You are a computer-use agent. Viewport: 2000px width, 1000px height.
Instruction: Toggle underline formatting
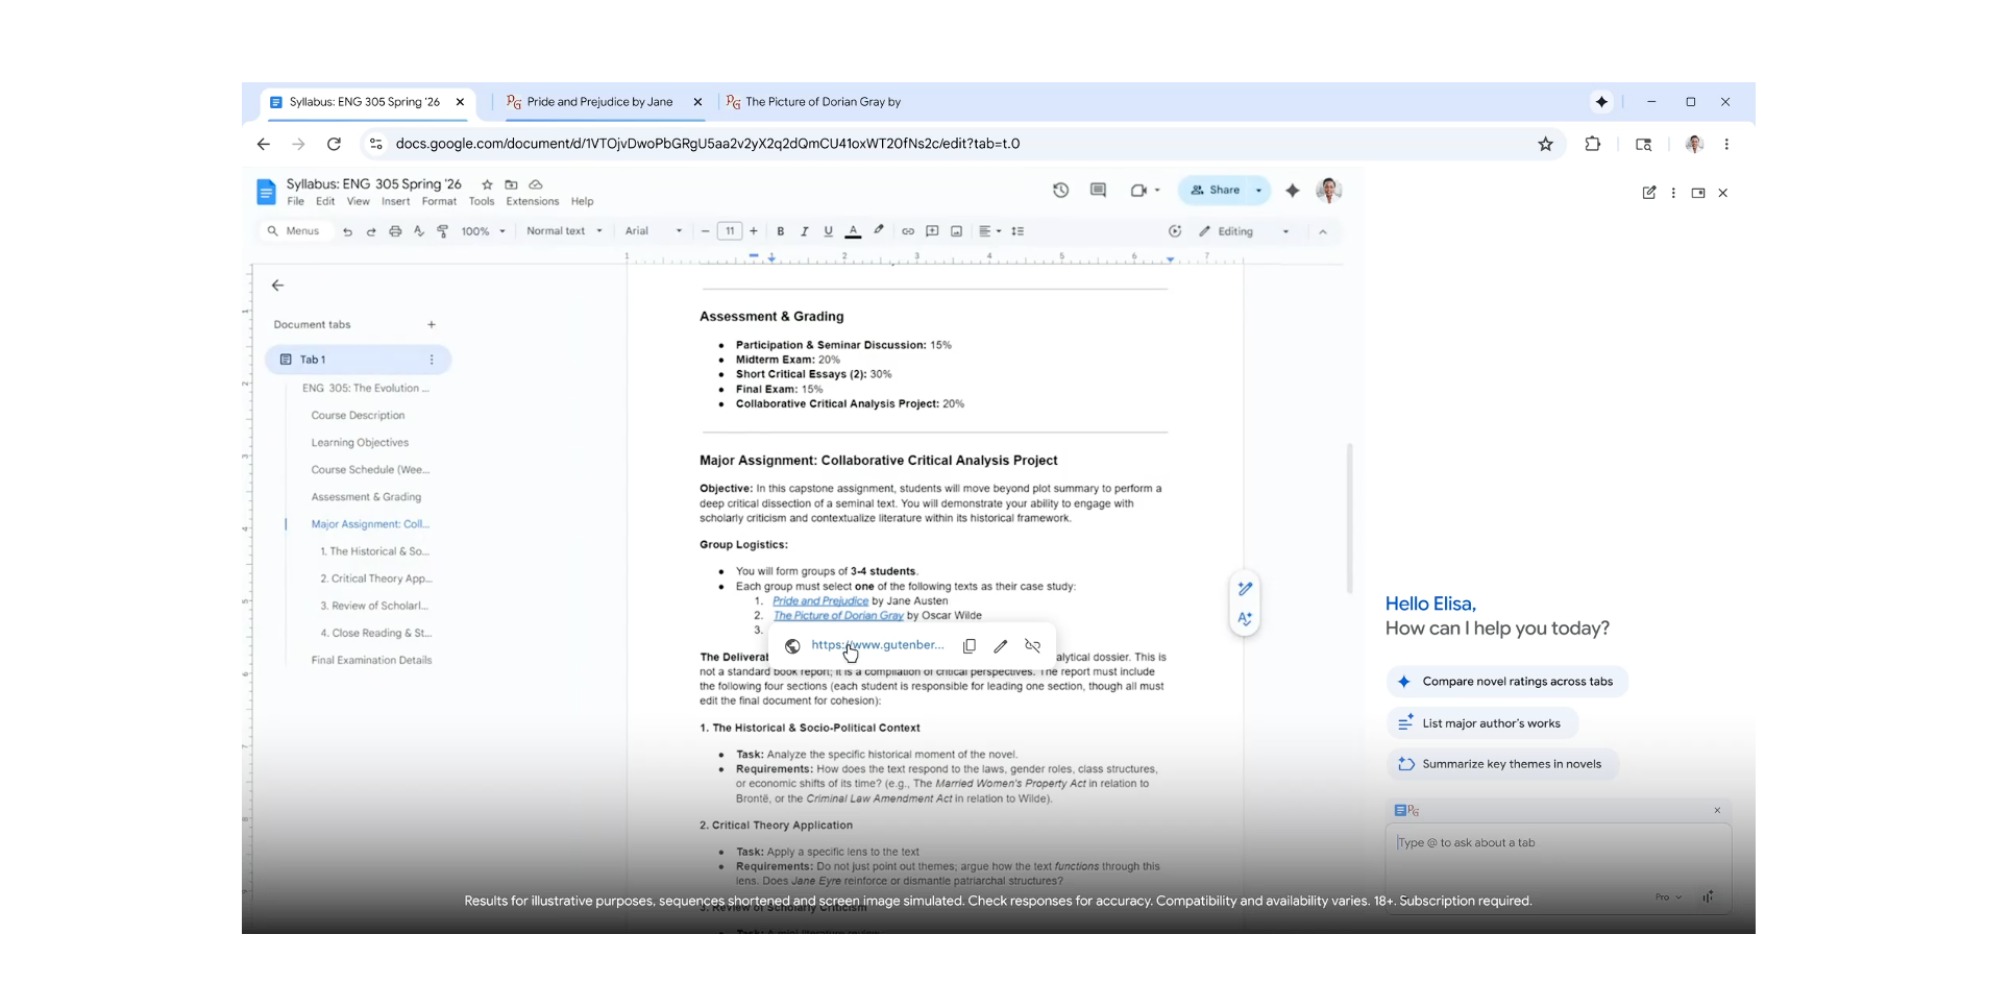click(828, 231)
